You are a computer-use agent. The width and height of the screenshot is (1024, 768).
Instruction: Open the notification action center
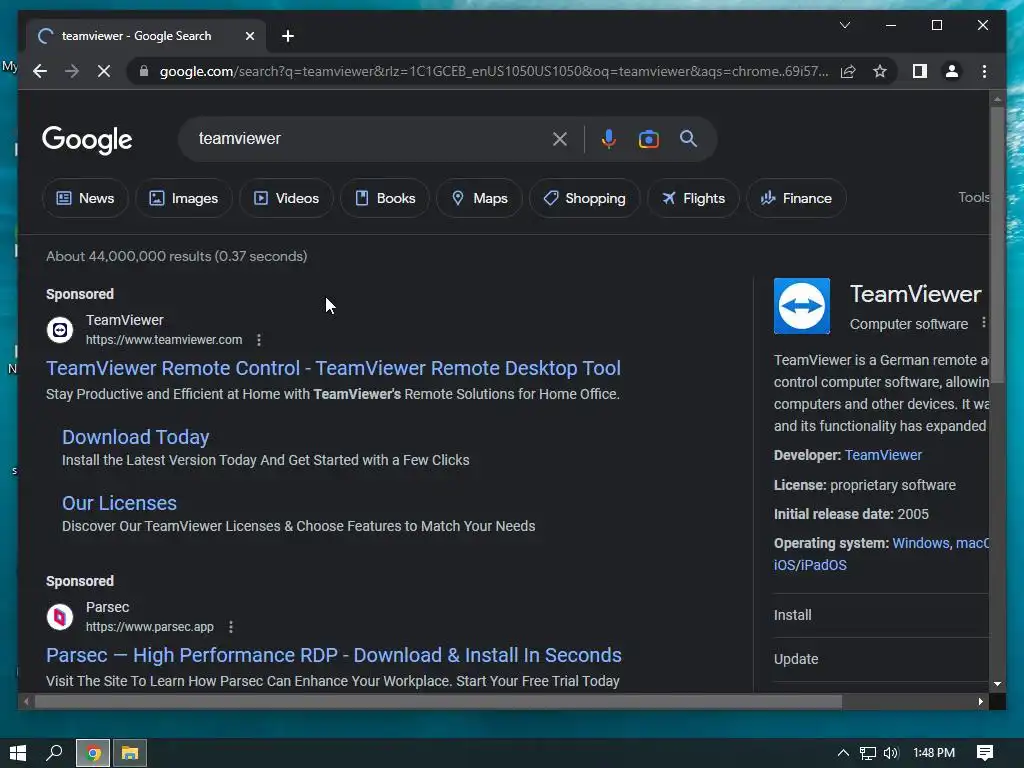(x=985, y=753)
